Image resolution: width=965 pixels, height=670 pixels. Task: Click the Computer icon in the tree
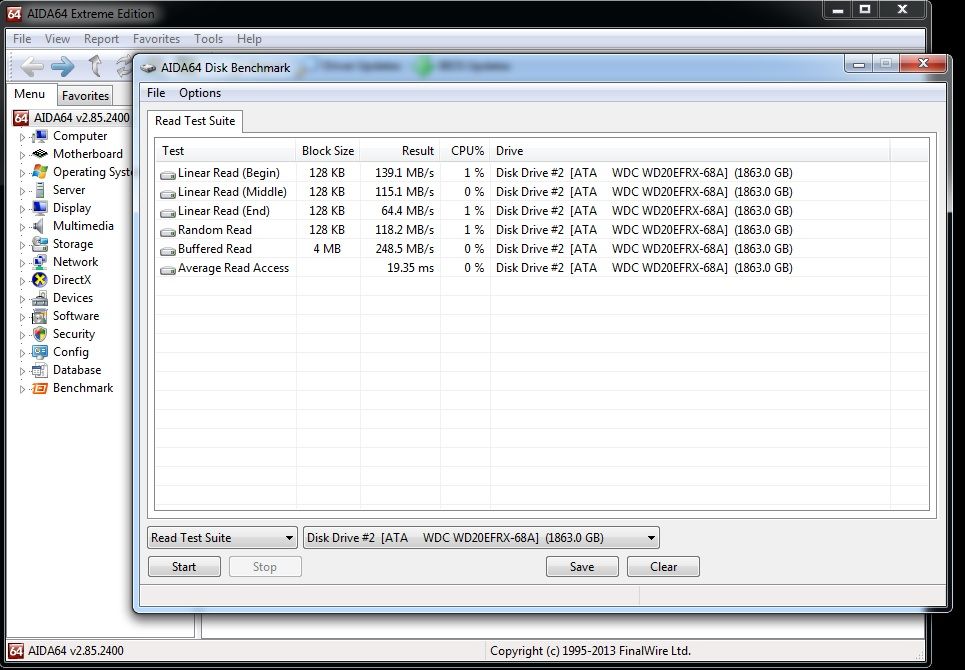click(x=39, y=136)
